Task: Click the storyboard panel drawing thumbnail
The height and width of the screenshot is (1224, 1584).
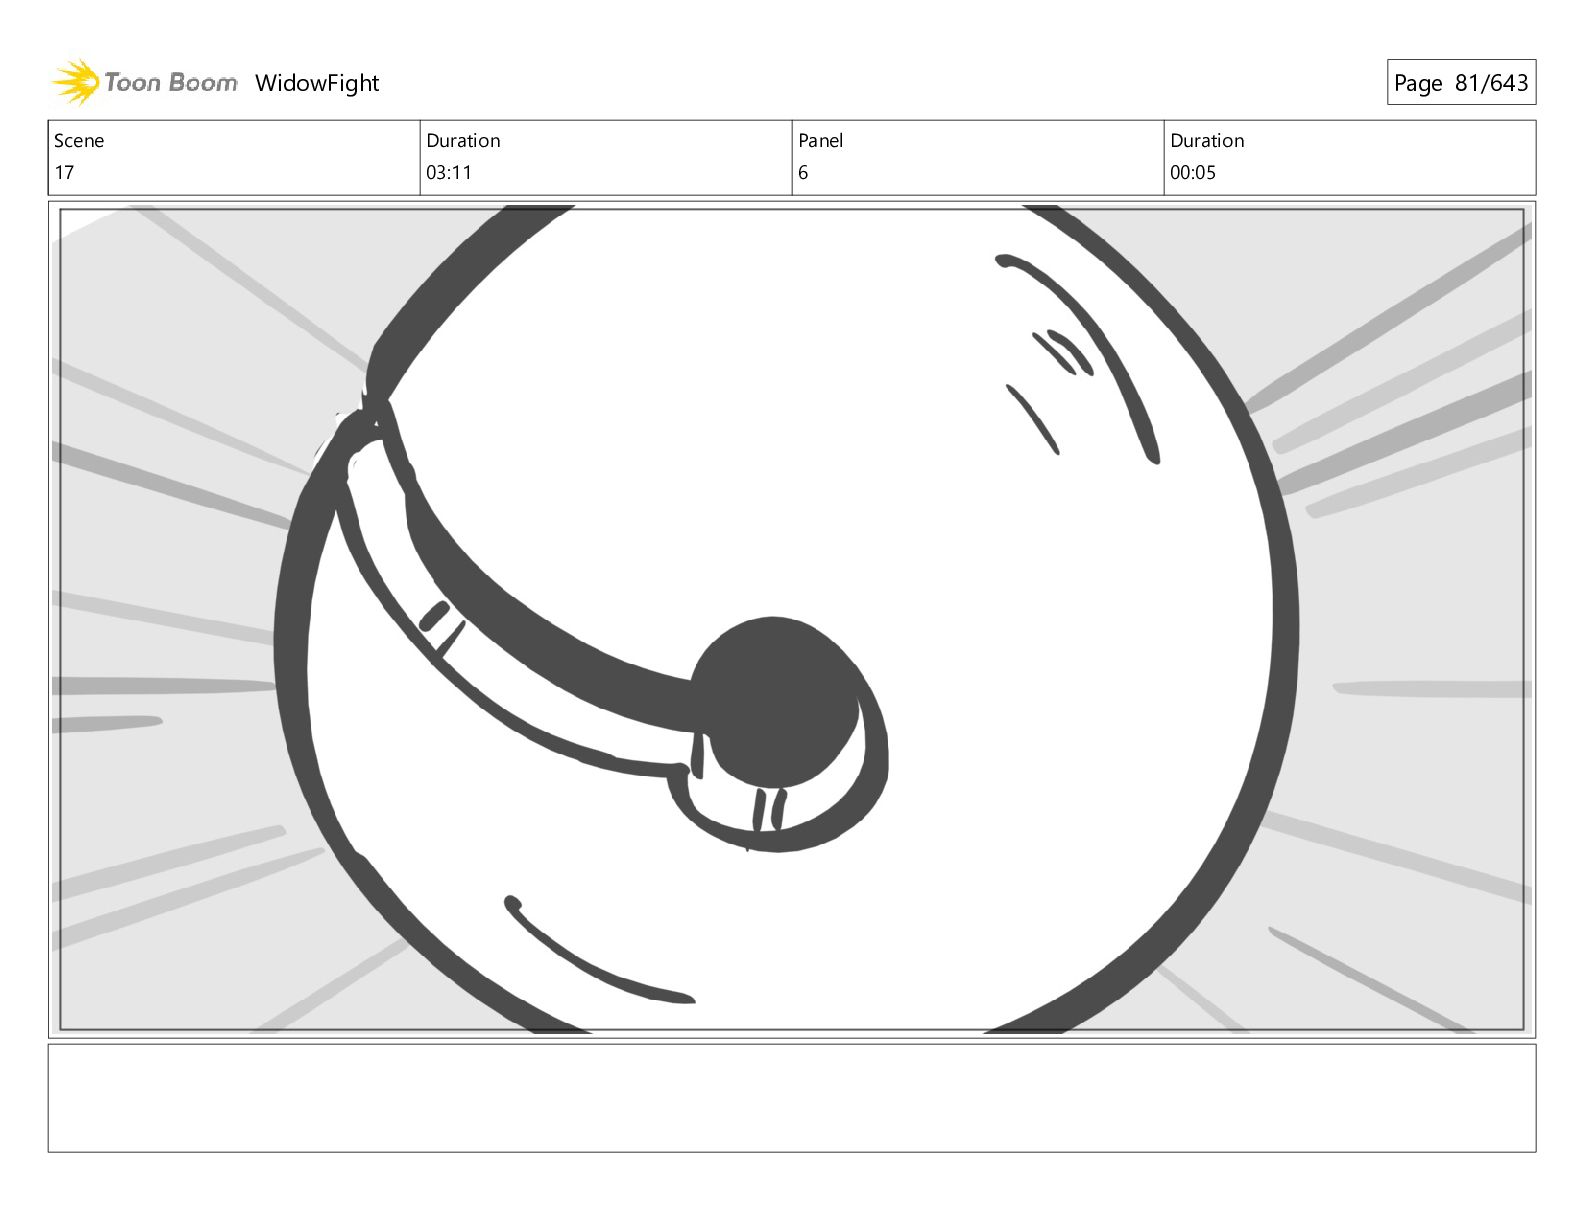Action: (x=792, y=619)
